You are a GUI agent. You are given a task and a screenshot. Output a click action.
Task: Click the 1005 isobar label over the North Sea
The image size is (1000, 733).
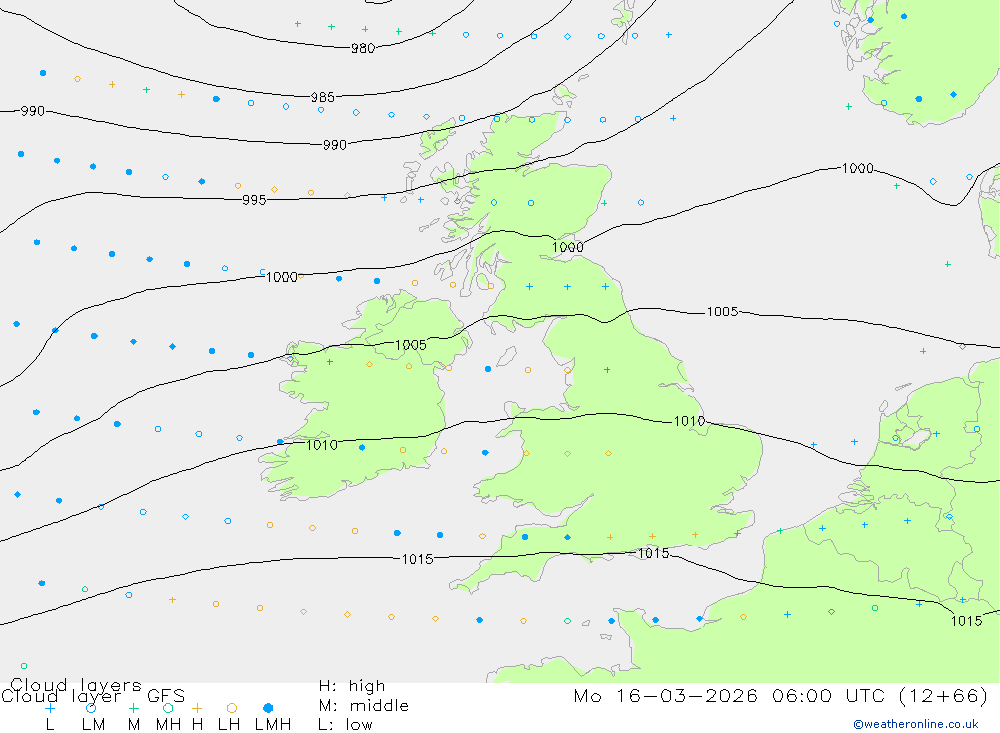tap(723, 311)
